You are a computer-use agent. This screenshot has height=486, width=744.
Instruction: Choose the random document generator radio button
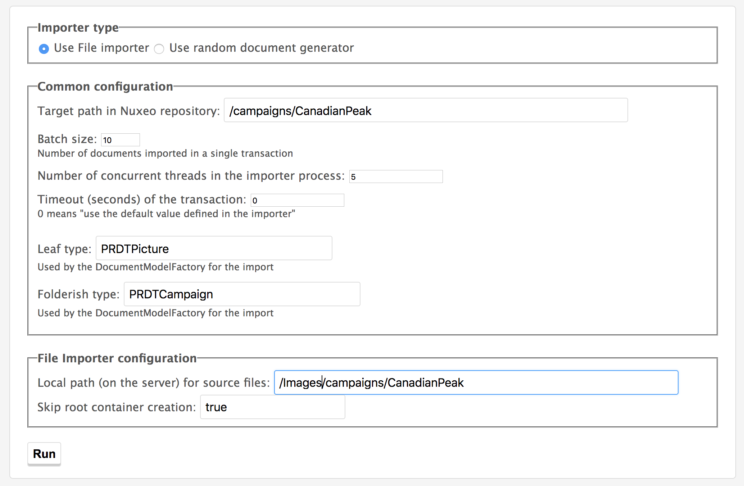[x=159, y=49]
